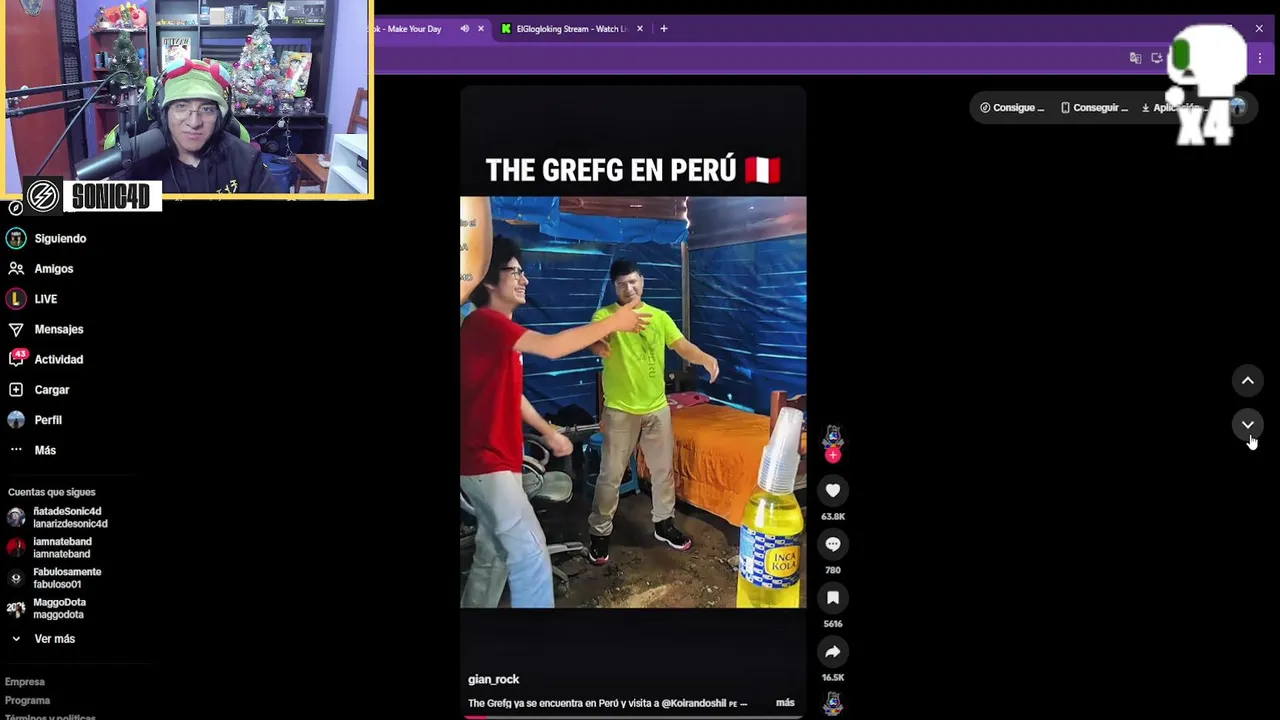Click the Amigos people icon
This screenshot has width=1280, height=720.
coord(15,268)
